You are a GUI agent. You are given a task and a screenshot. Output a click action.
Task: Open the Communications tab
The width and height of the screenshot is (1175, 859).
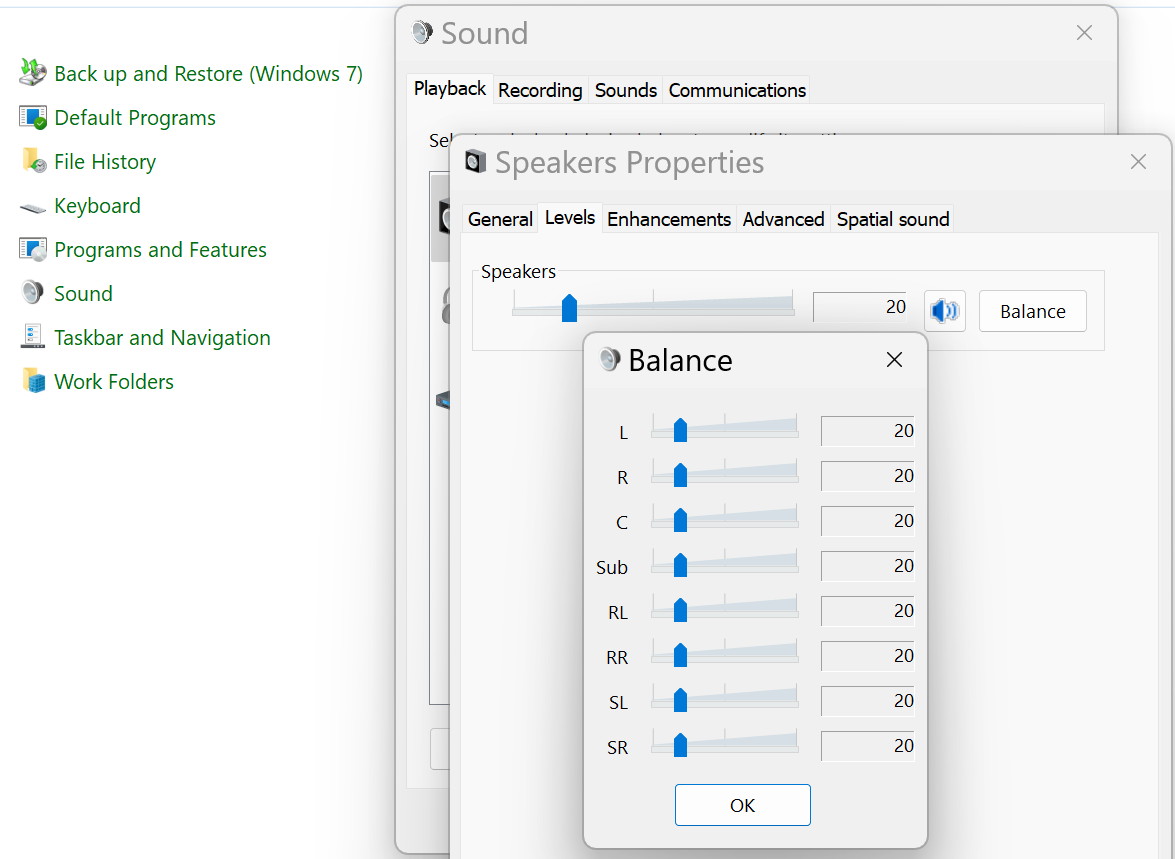coord(737,90)
